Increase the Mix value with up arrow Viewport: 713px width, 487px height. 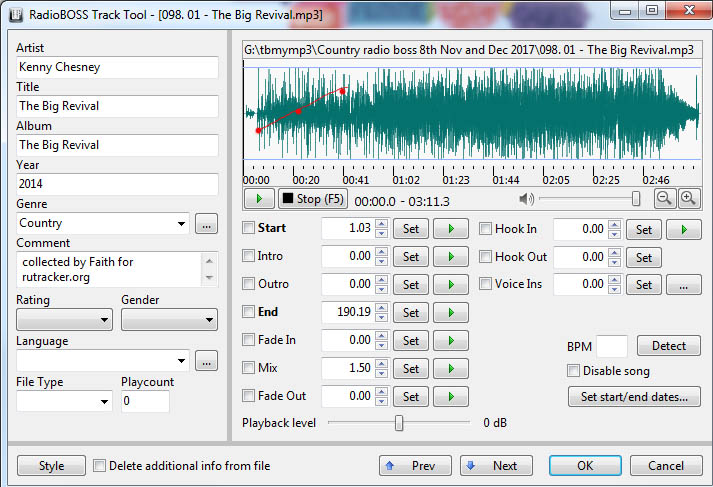382,363
